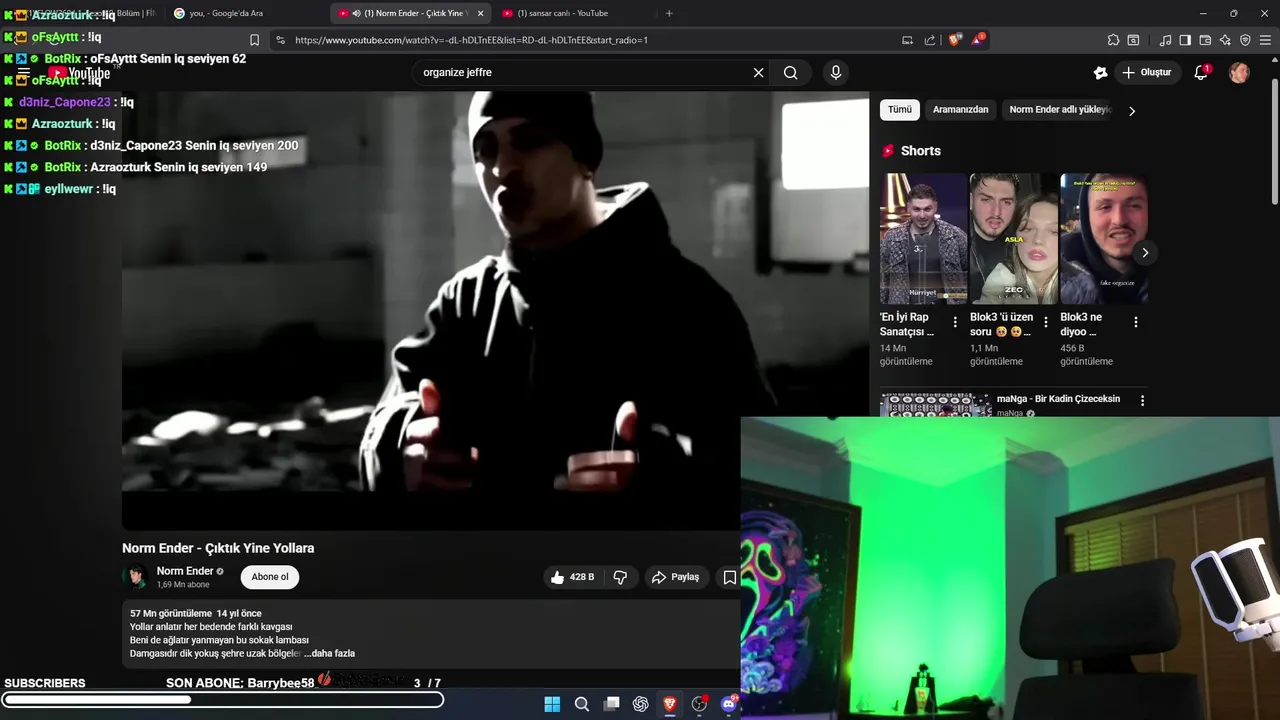This screenshot has width=1280, height=720.
Task: Open the browser hamburger menu
Action: [1265, 40]
